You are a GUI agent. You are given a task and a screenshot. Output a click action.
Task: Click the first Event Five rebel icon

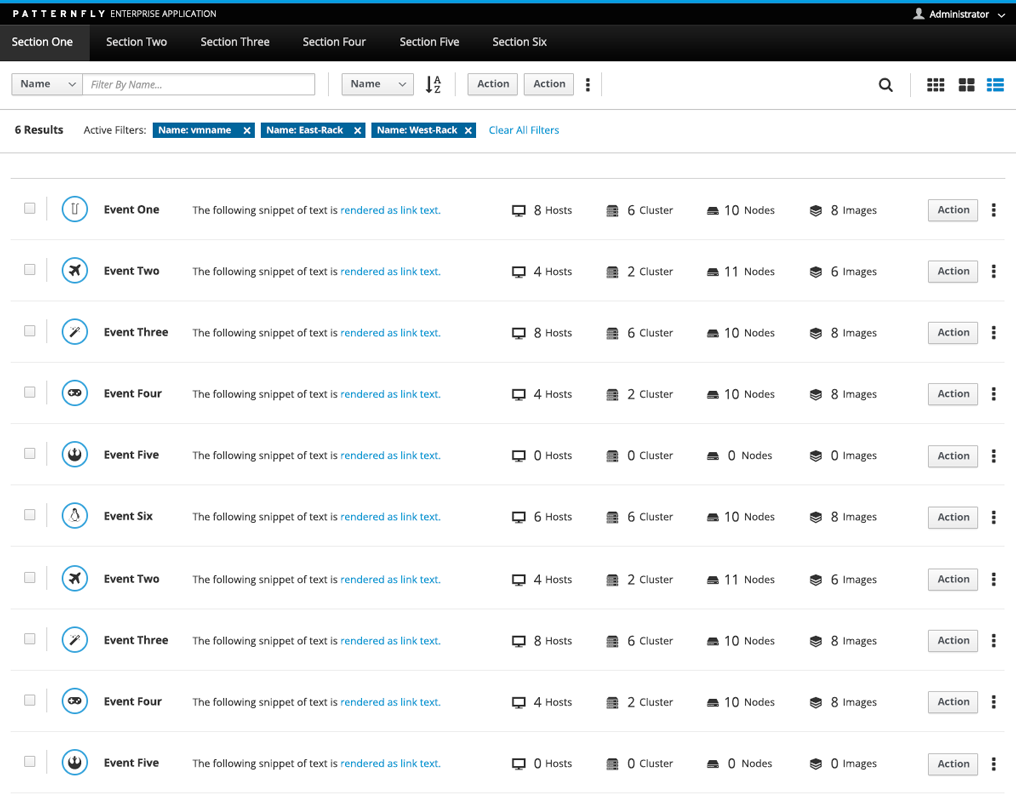click(x=75, y=454)
